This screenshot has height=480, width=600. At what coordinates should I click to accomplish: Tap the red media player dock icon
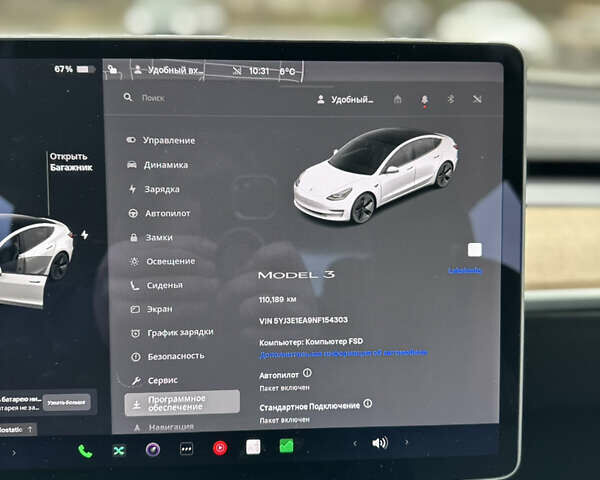(219, 448)
